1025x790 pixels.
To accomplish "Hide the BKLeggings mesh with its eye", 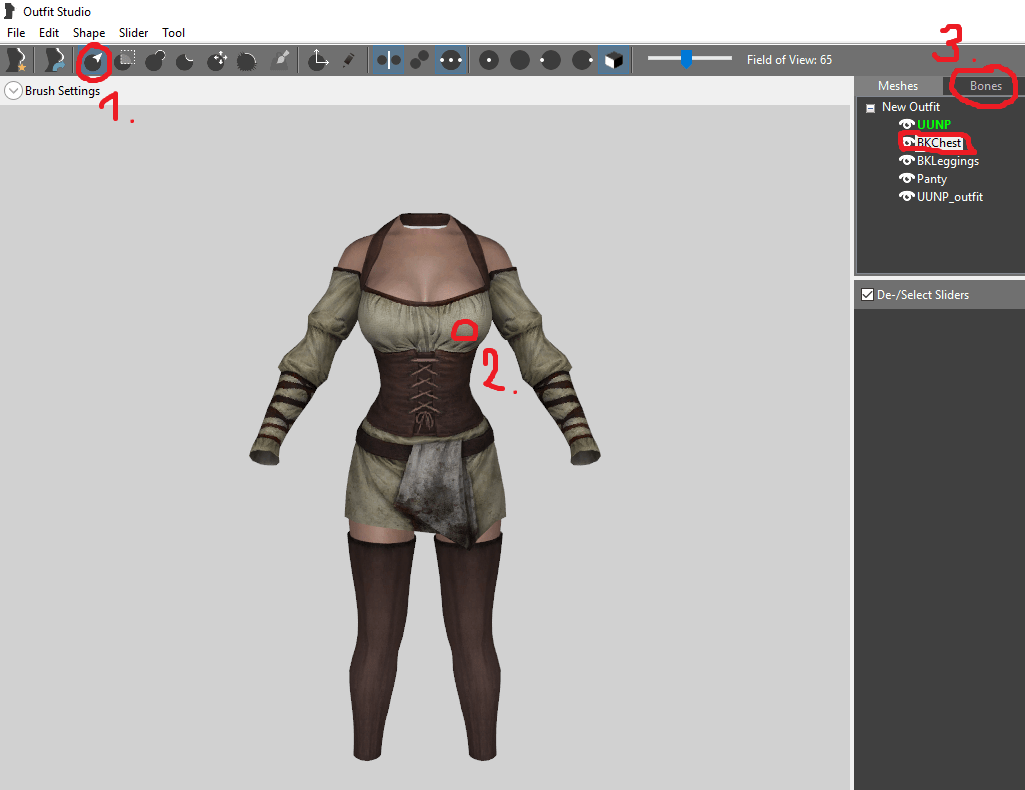I will (906, 160).
